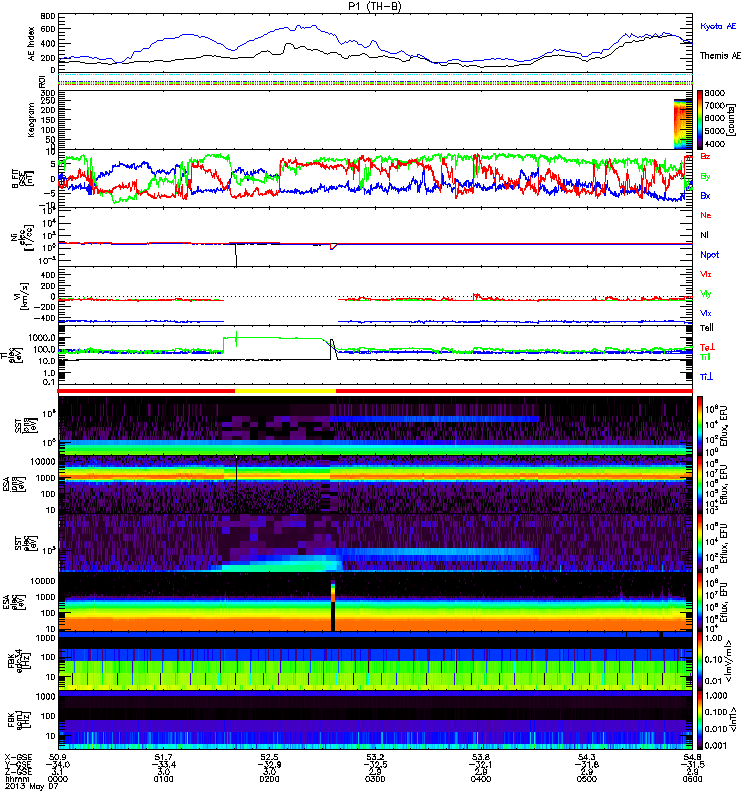This screenshot has height=800, width=750.
Task: Click the yellow segment of the status bar
Action: (x=285, y=391)
